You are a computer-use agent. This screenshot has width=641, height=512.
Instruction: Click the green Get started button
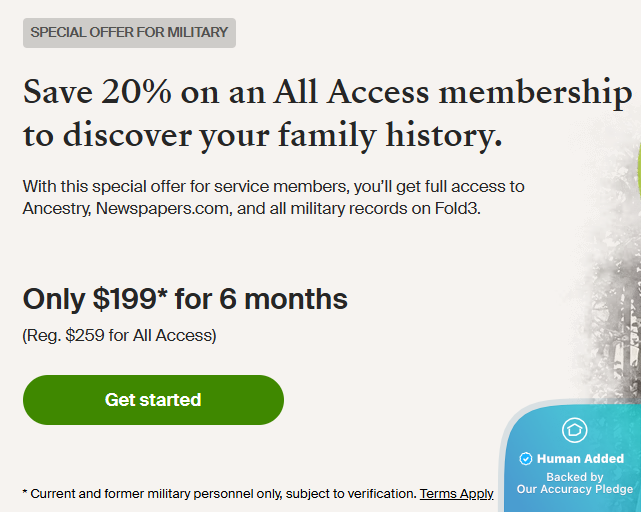pyautogui.click(x=153, y=400)
